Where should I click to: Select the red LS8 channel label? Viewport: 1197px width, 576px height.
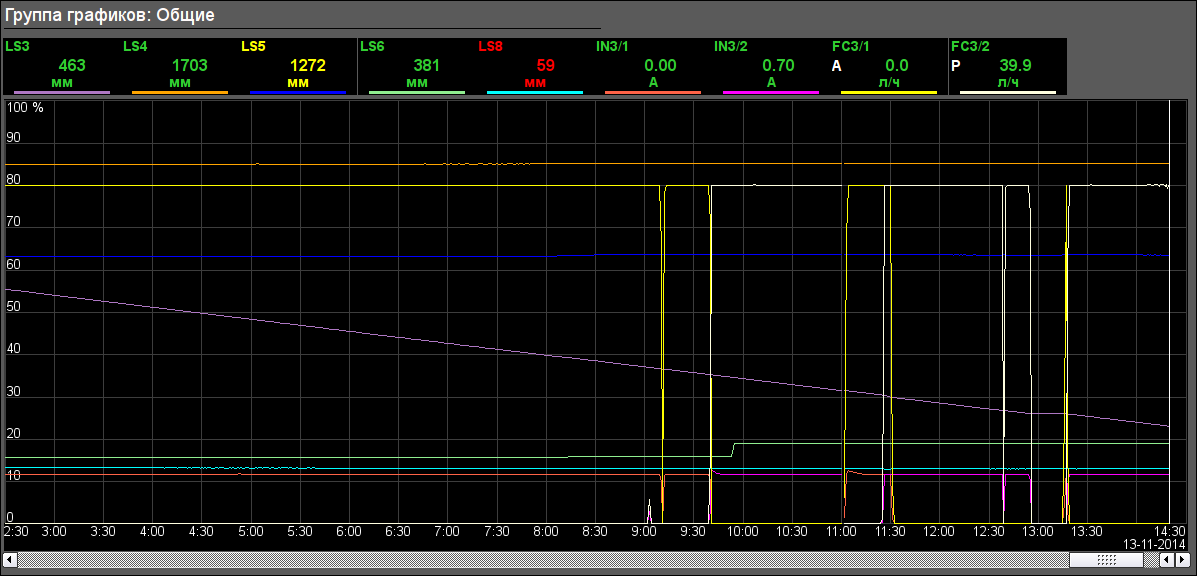coord(490,47)
